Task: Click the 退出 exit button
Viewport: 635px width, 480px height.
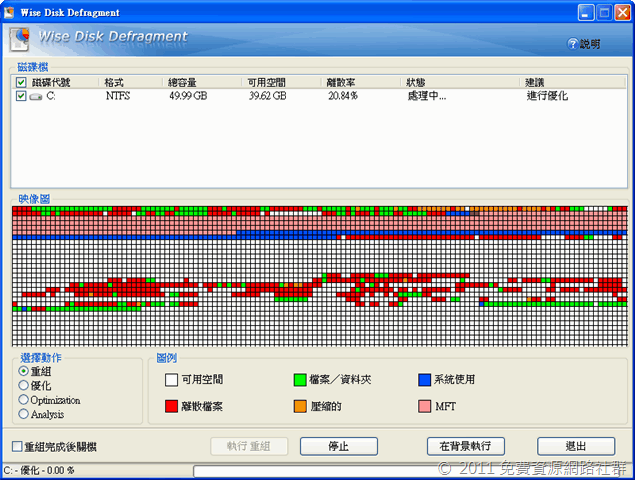Action: pos(576,446)
